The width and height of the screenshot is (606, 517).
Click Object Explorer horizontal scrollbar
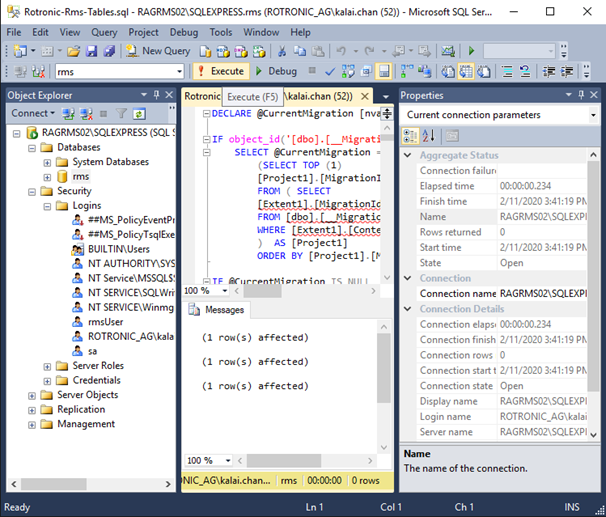coord(54,484)
